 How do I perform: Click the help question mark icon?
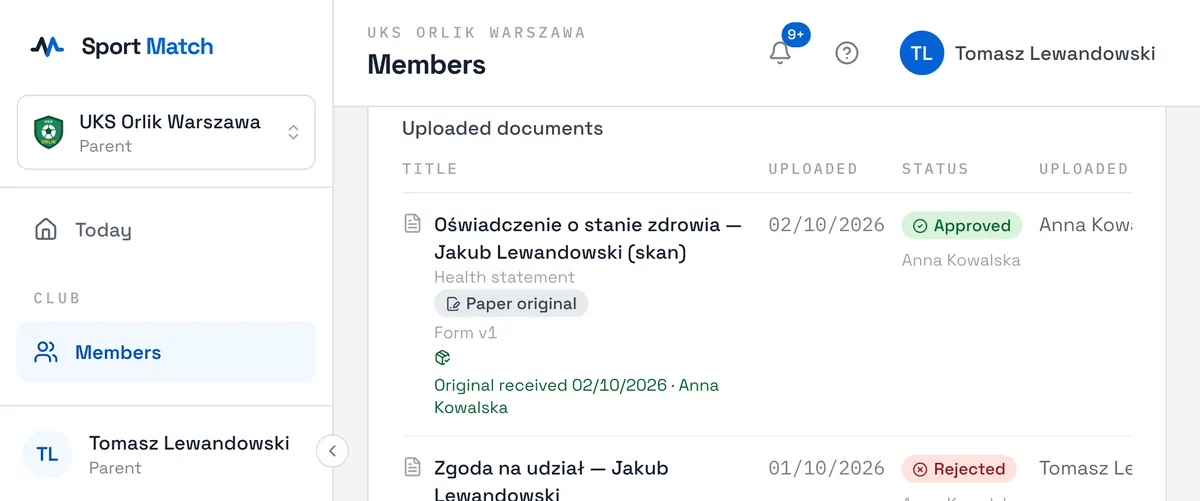point(847,53)
